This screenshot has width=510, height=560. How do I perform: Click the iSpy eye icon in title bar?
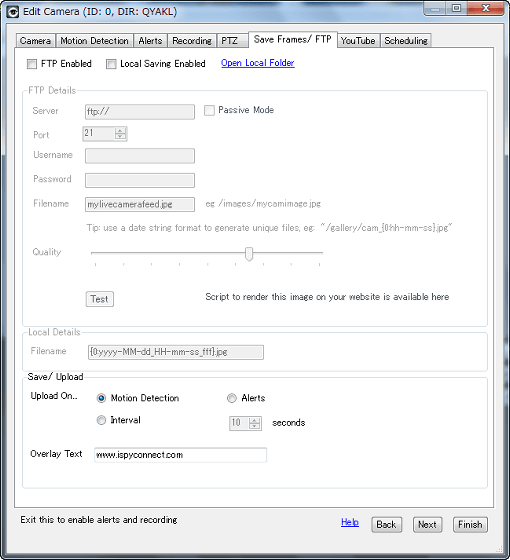pos(13,11)
